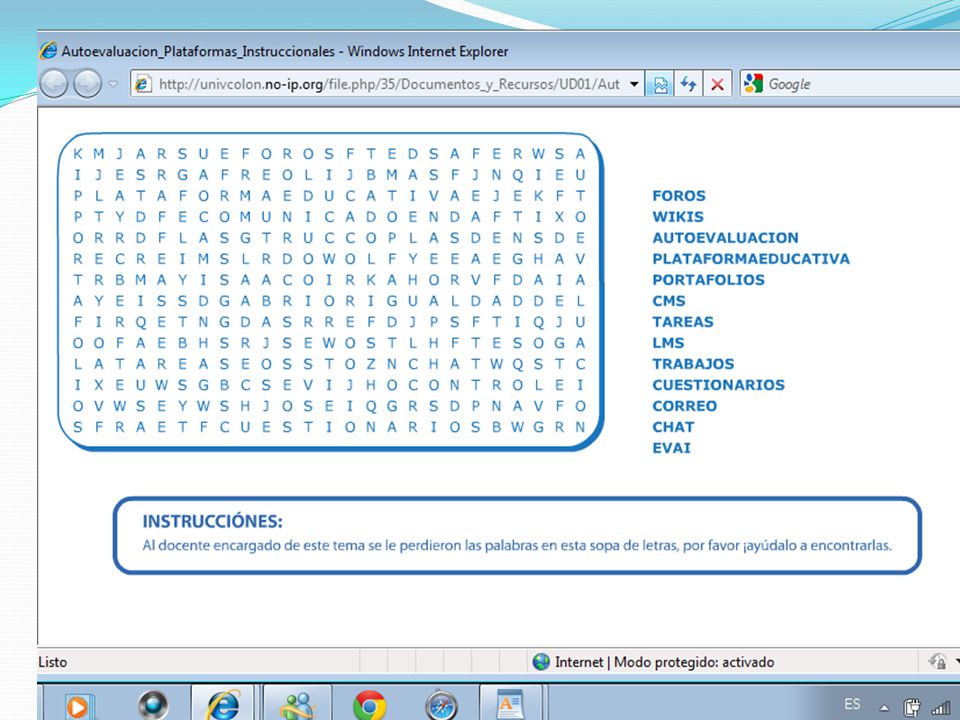Click the status bar security lock icon

[938, 662]
